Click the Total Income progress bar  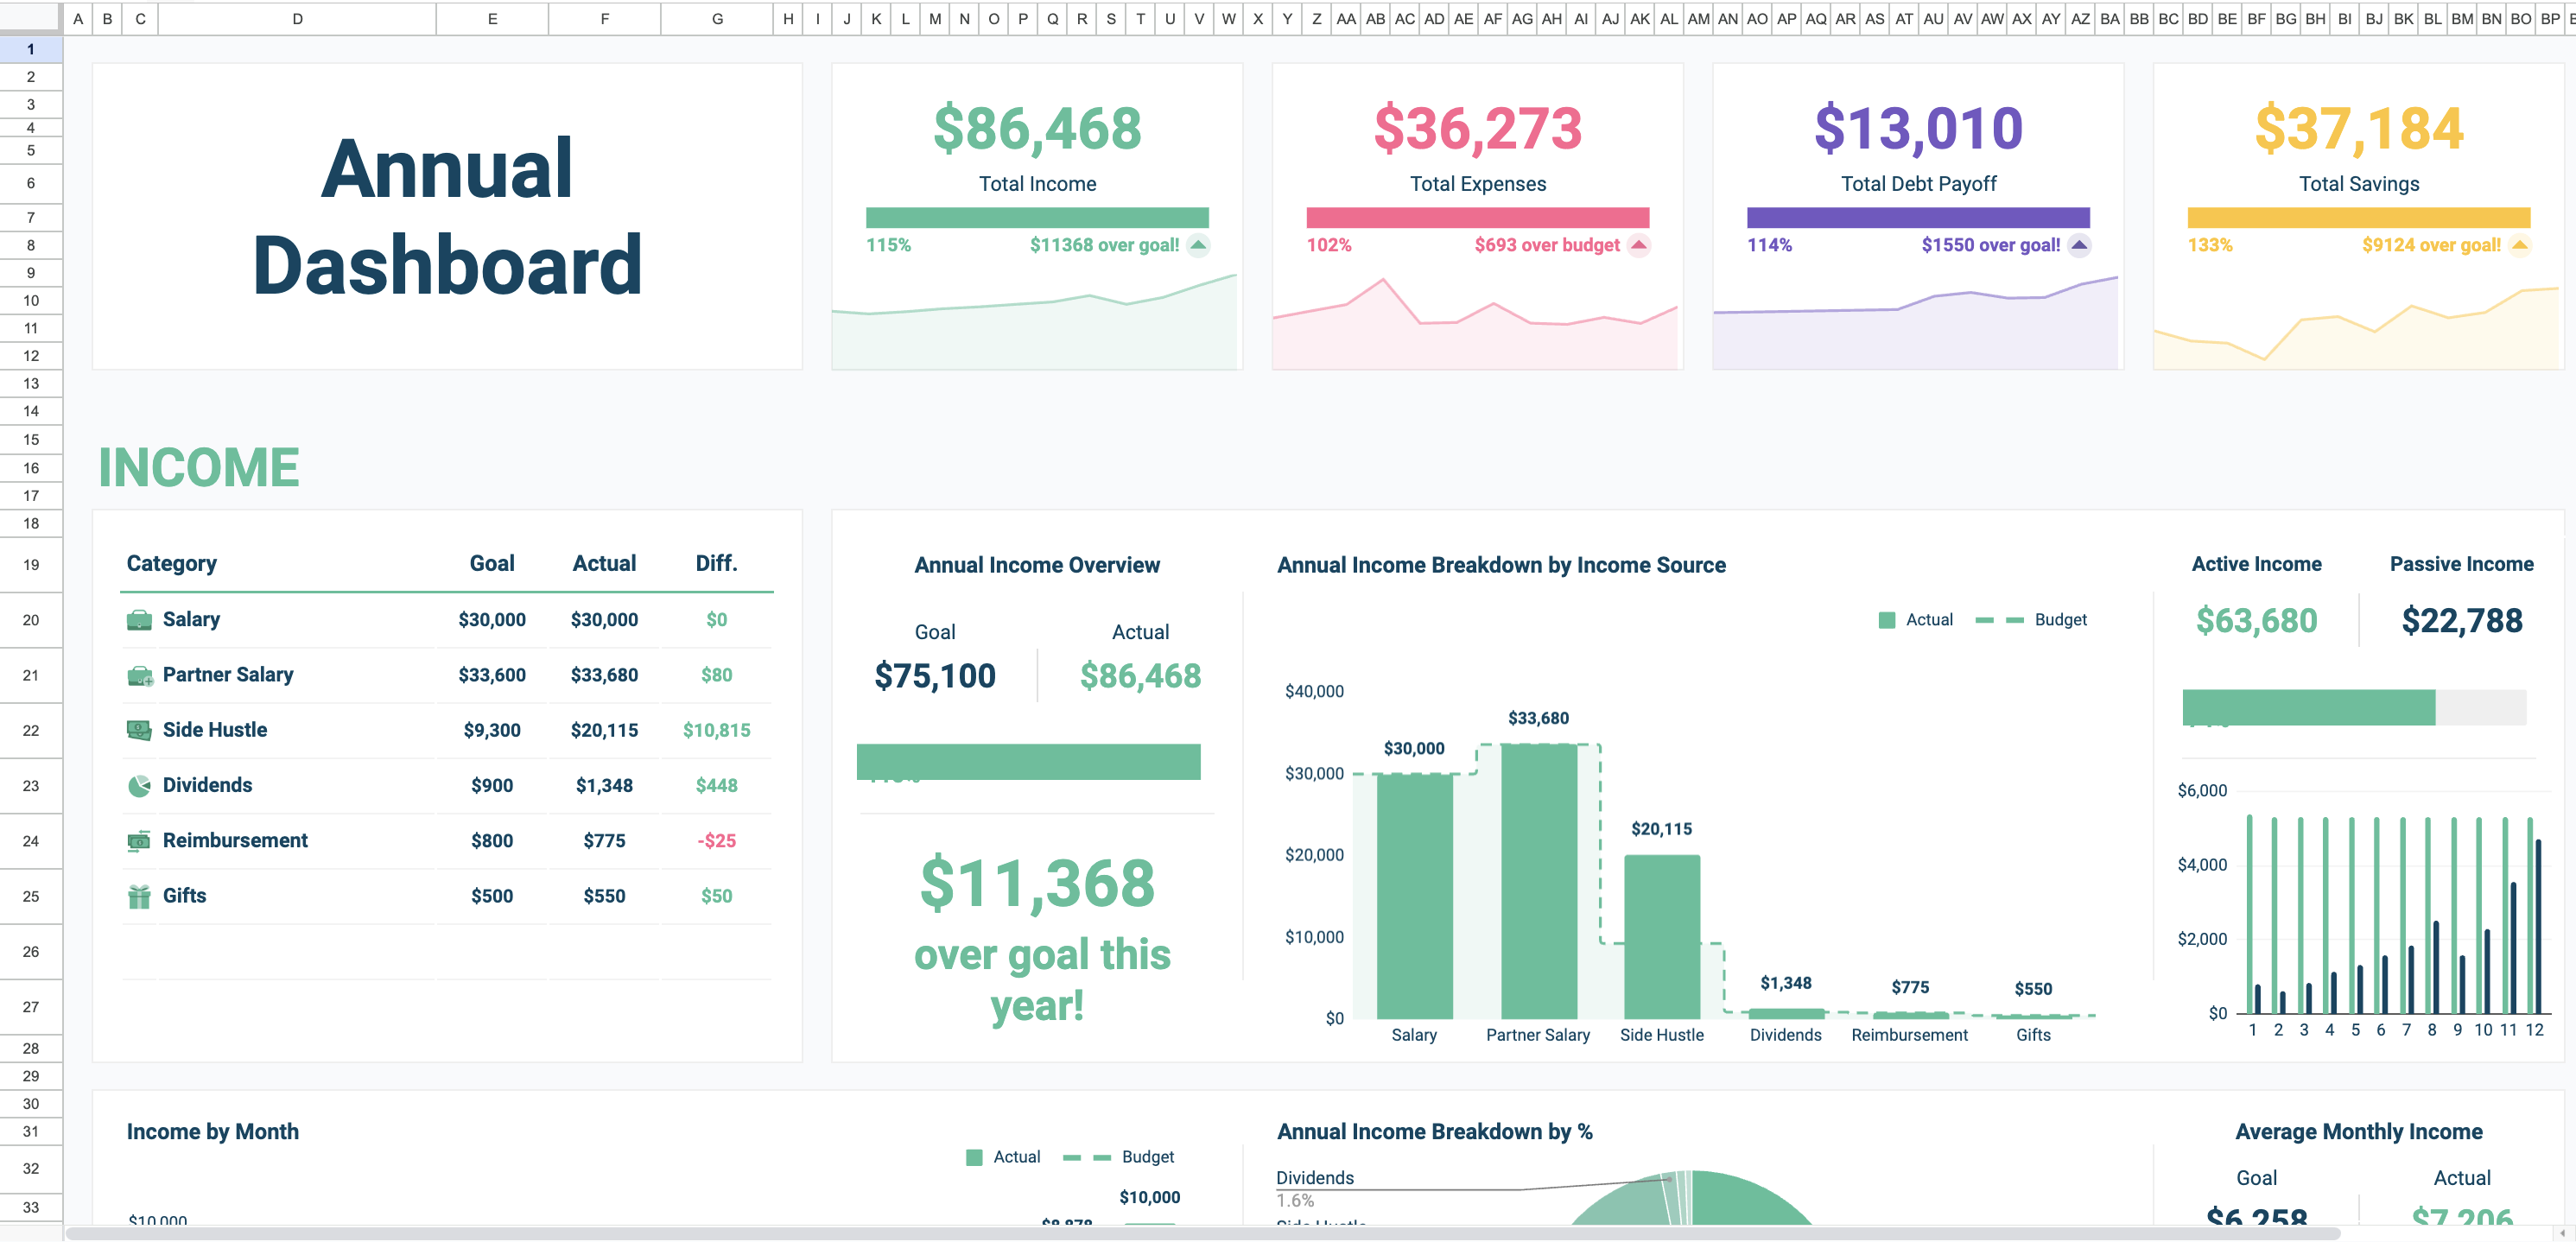click(1037, 217)
